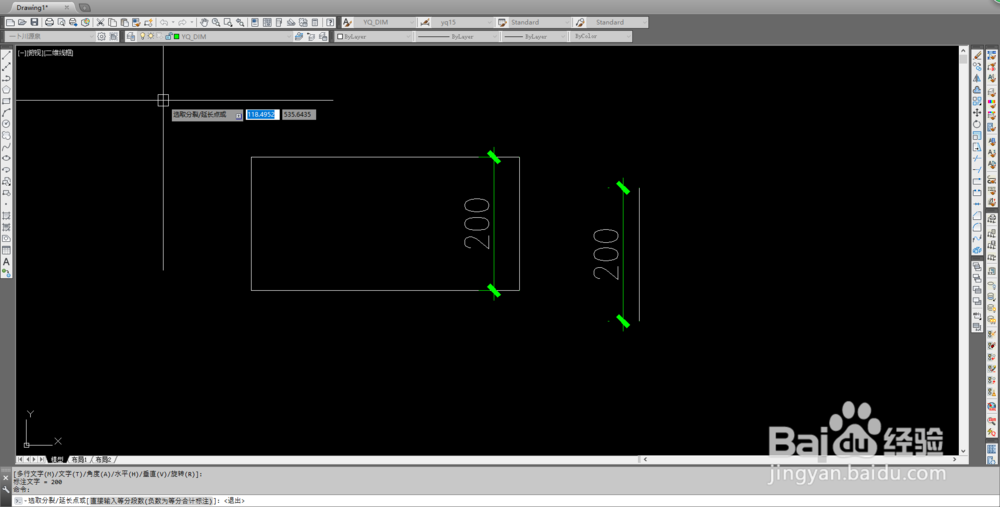
Task: Click the Paste icon in the toolbar
Action: tap(124, 22)
